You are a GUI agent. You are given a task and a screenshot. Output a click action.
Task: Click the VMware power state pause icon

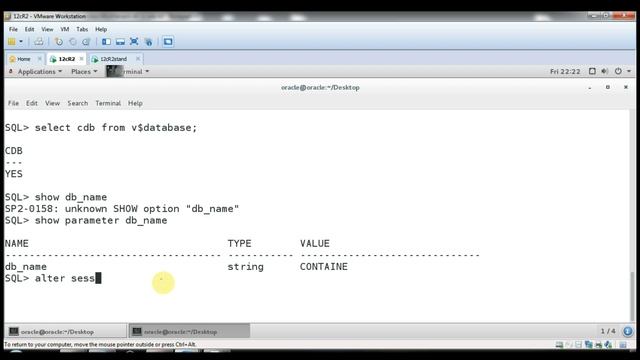[x=12, y=42]
